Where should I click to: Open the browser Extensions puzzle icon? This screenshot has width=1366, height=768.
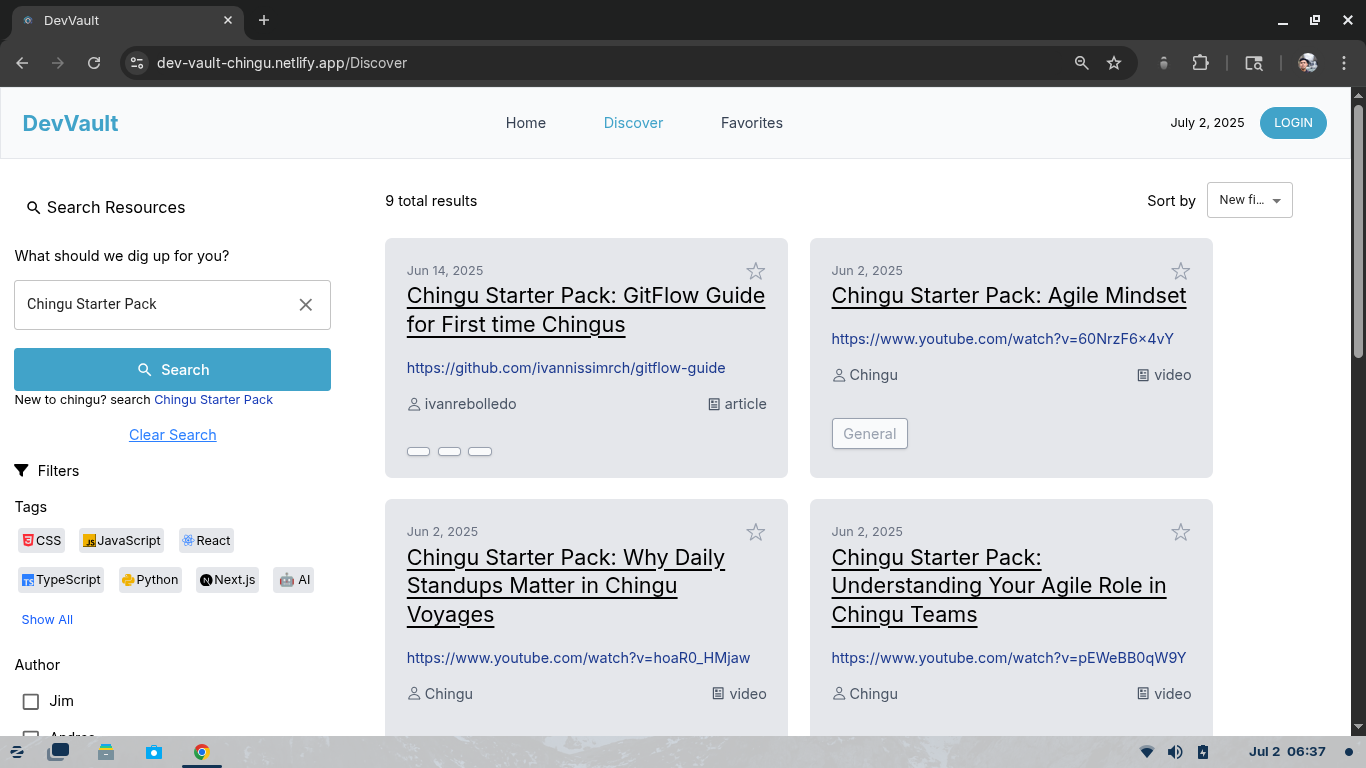1200,63
